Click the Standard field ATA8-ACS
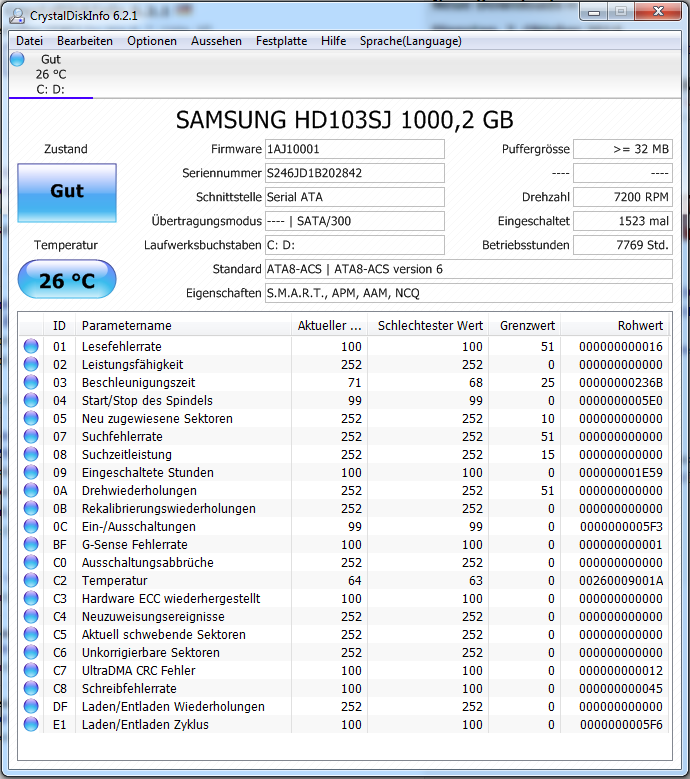The height and width of the screenshot is (779, 690). pyautogui.click(x=469, y=269)
